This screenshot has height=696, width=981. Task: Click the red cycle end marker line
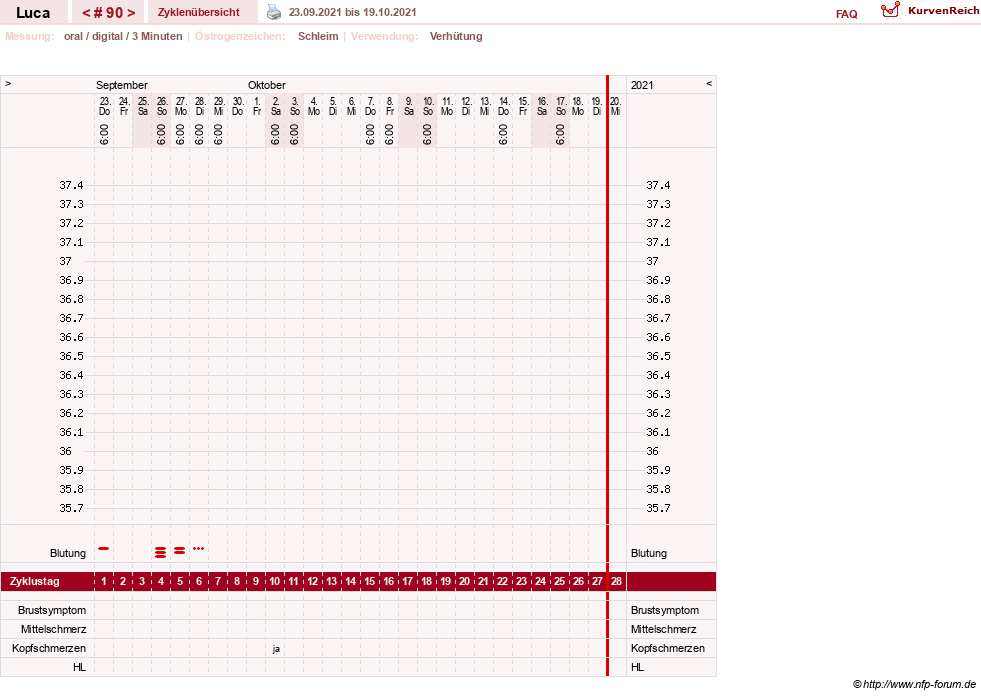click(x=607, y=376)
